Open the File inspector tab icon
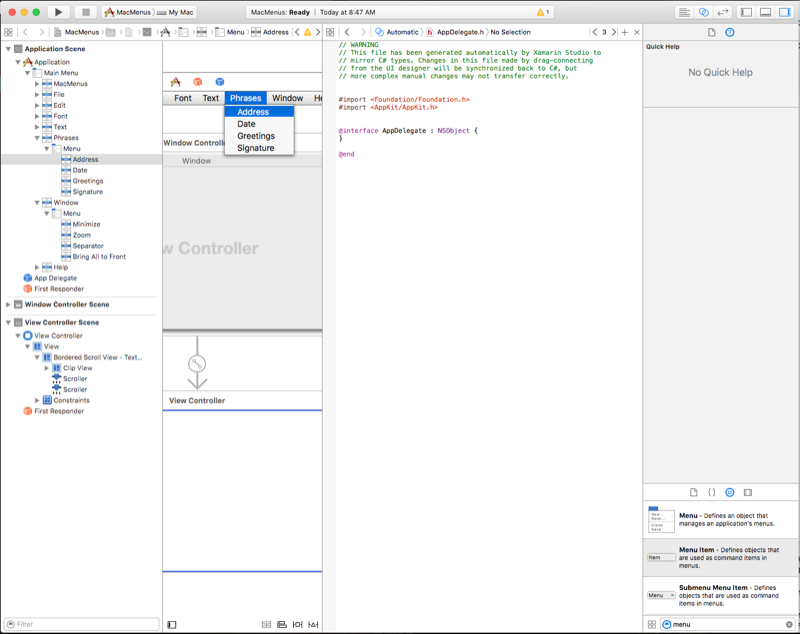Screen dimensions: 800x634 [x=712, y=32]
